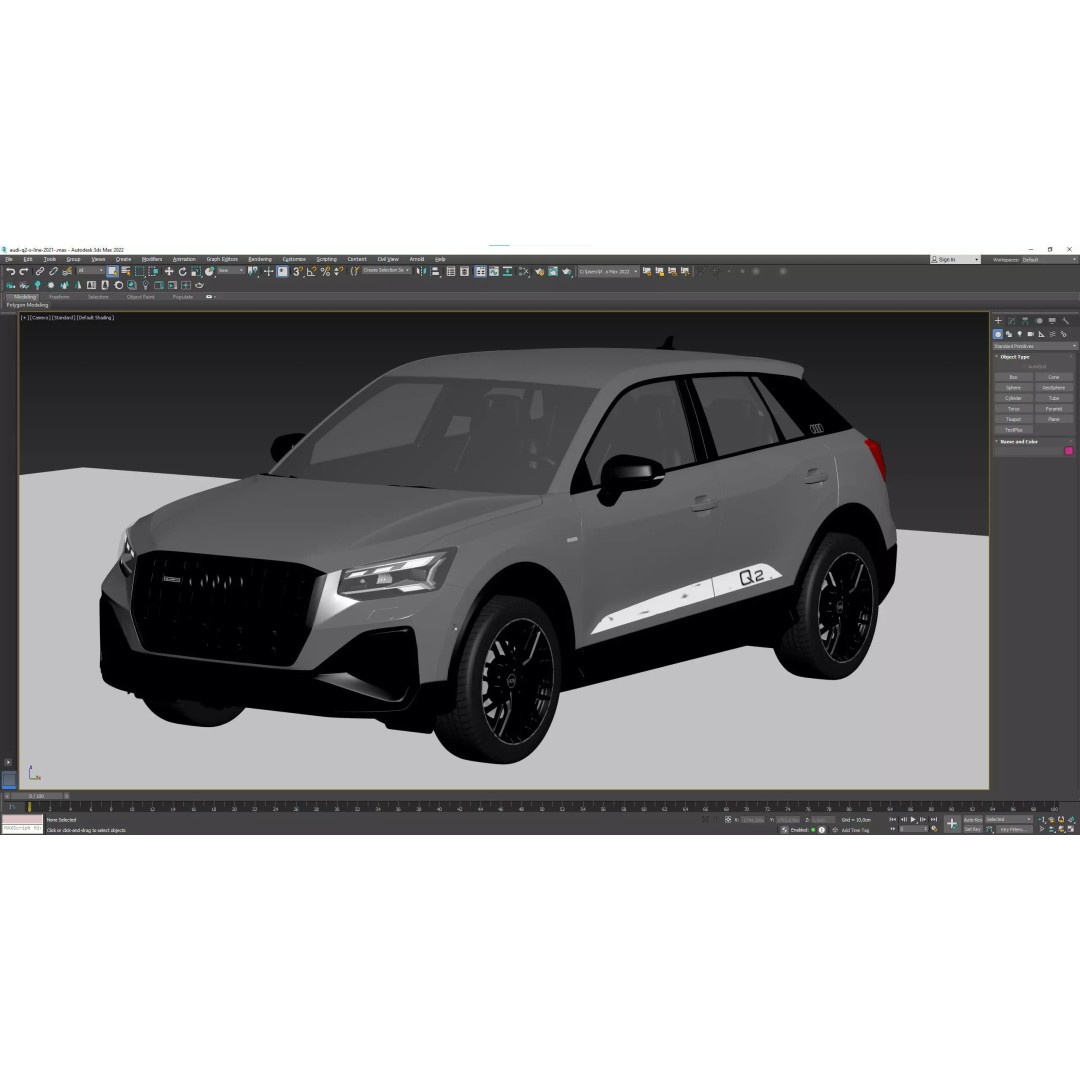Open the selection filter All dropdown
The image size is (1080, 1080).
point(90,271)
